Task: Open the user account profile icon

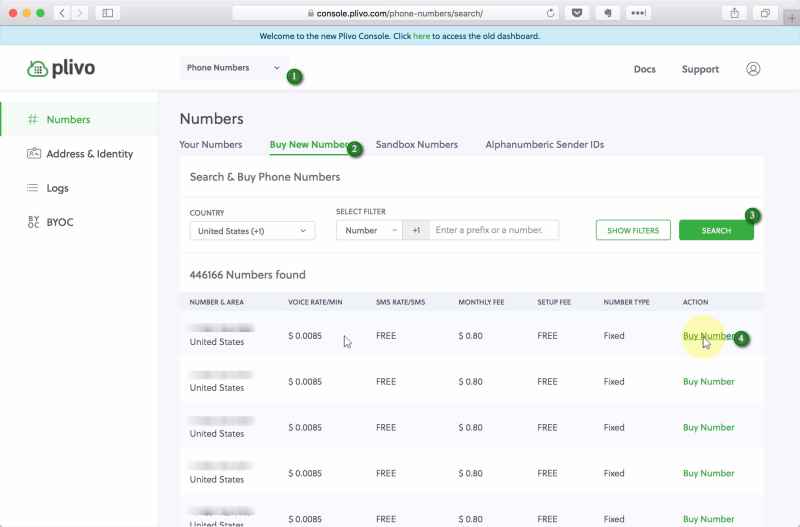Action: pos(753,69)
